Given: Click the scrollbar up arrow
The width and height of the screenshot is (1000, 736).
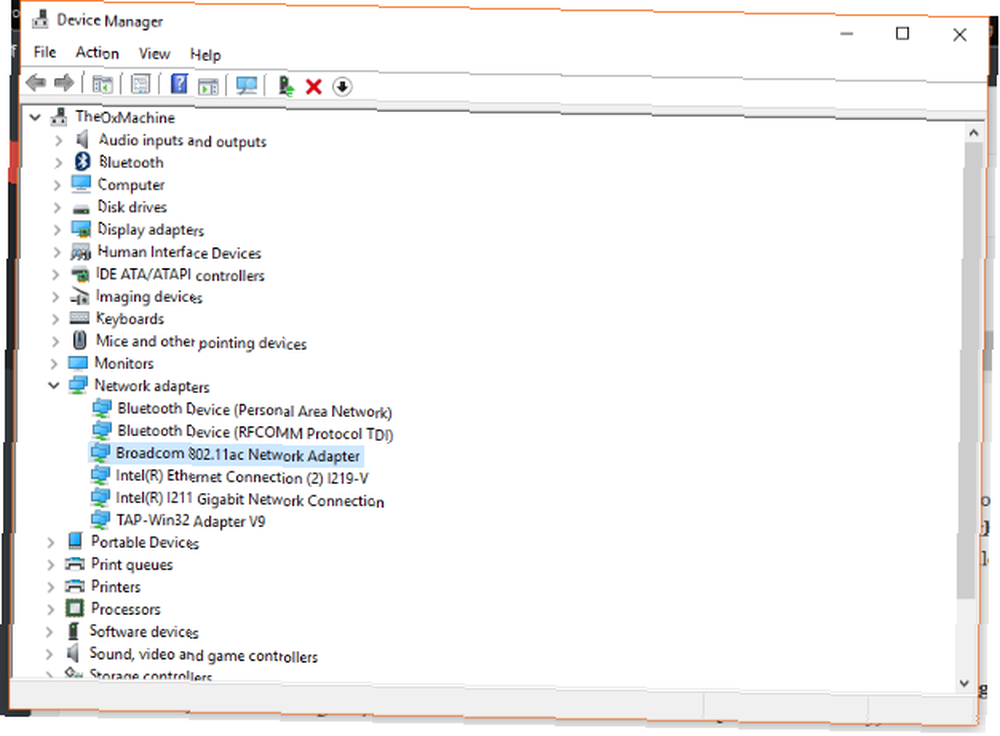Looking at the screenshot, I should coord(973,133).
